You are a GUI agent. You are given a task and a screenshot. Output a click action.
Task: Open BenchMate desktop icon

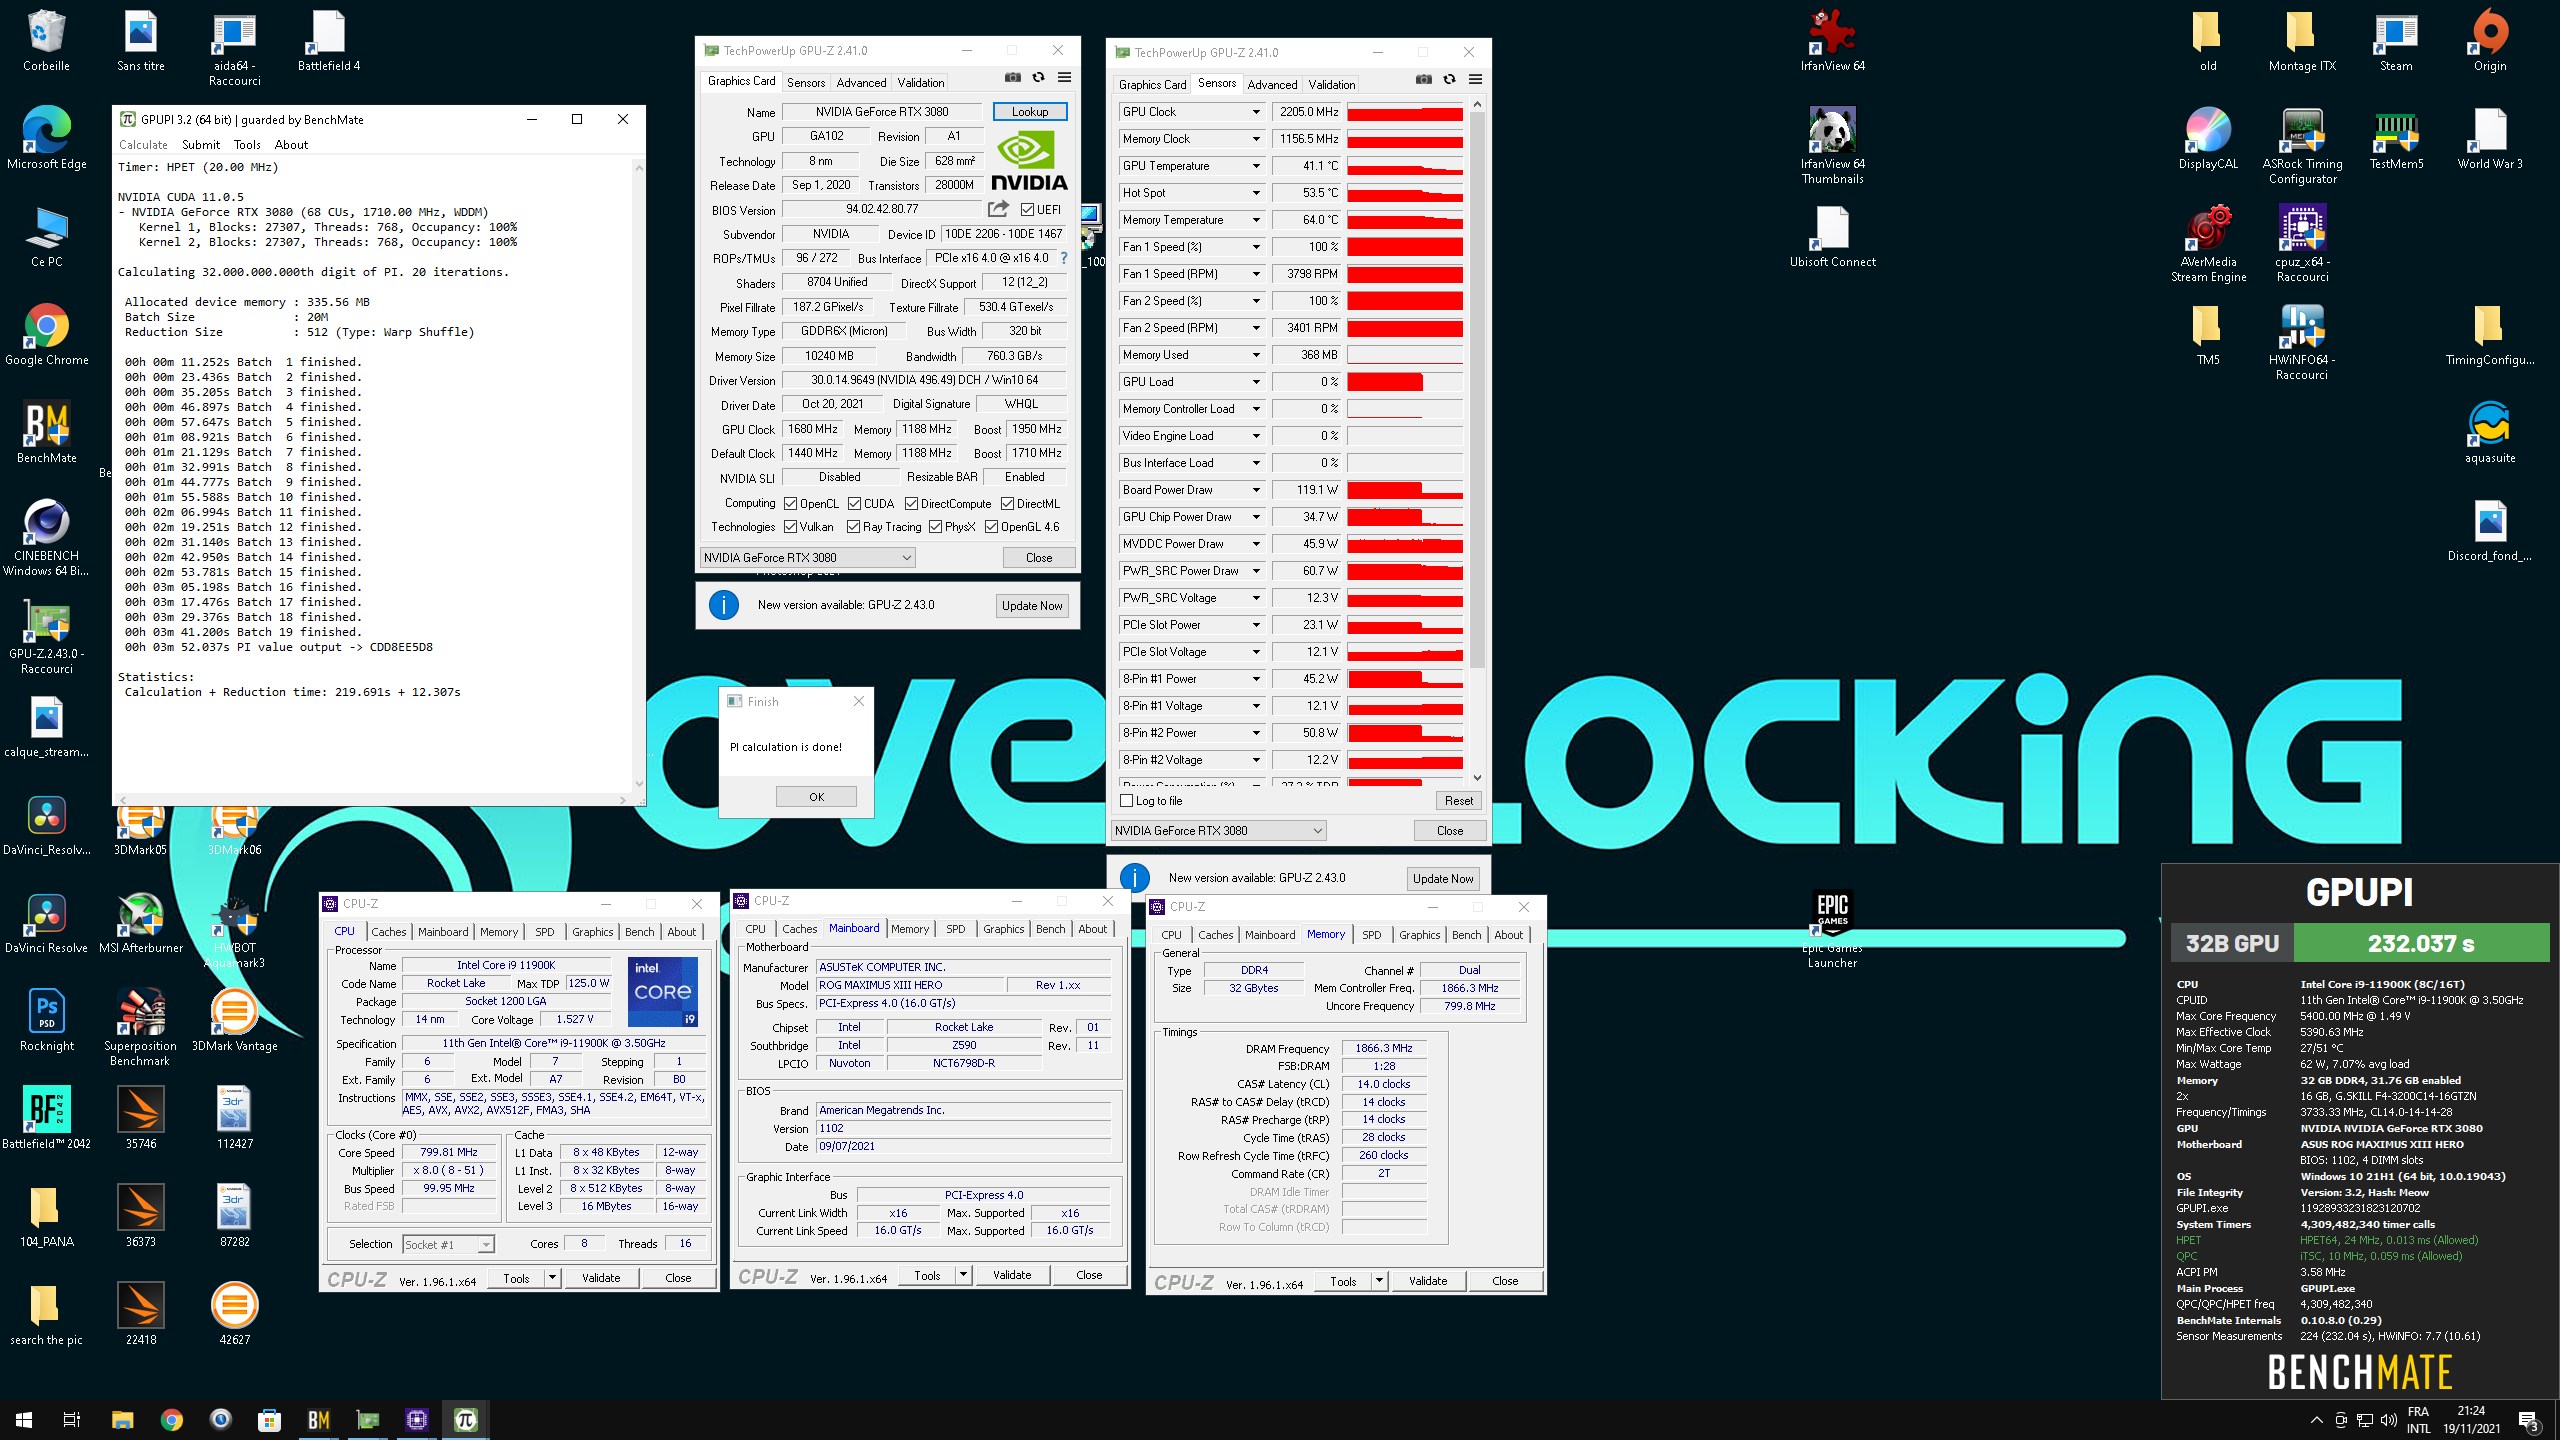(x=46, y=433)
